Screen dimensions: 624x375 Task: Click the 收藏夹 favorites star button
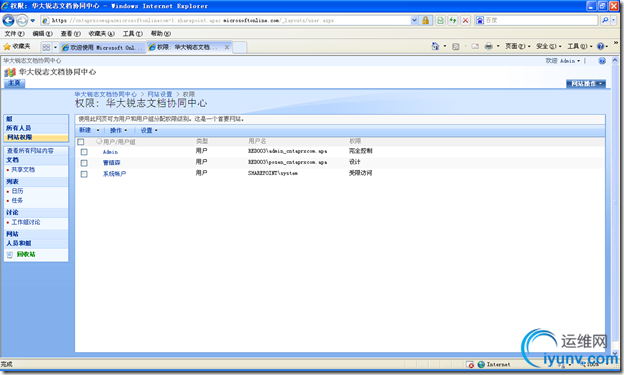pos(17,47)
